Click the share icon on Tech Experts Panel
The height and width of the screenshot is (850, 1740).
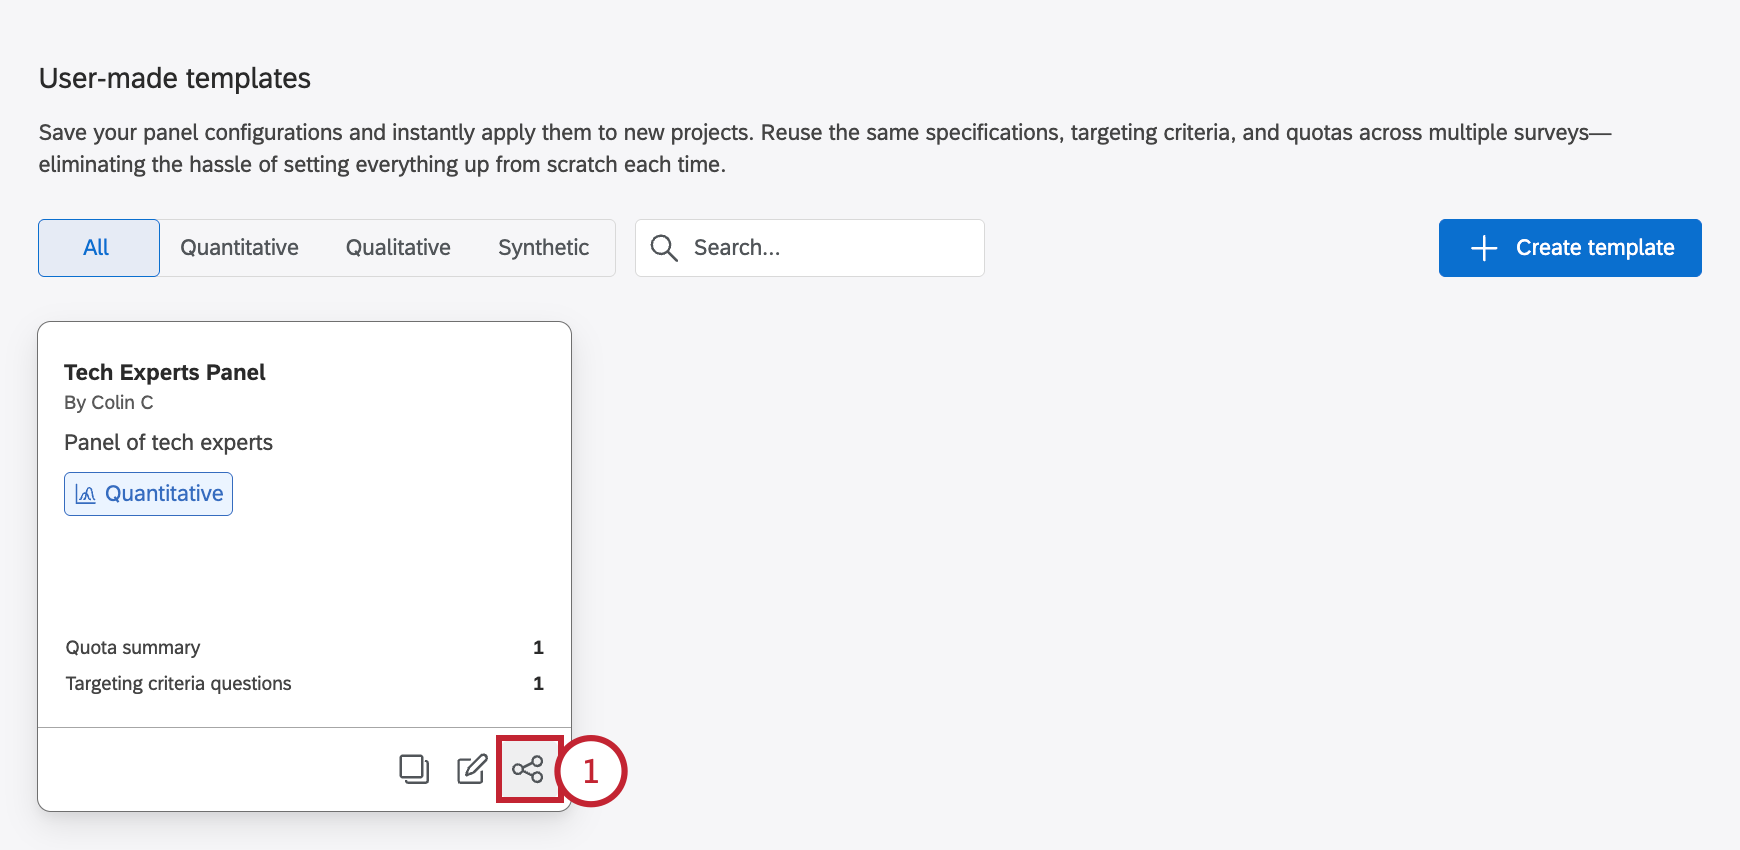tap(528, 769)
